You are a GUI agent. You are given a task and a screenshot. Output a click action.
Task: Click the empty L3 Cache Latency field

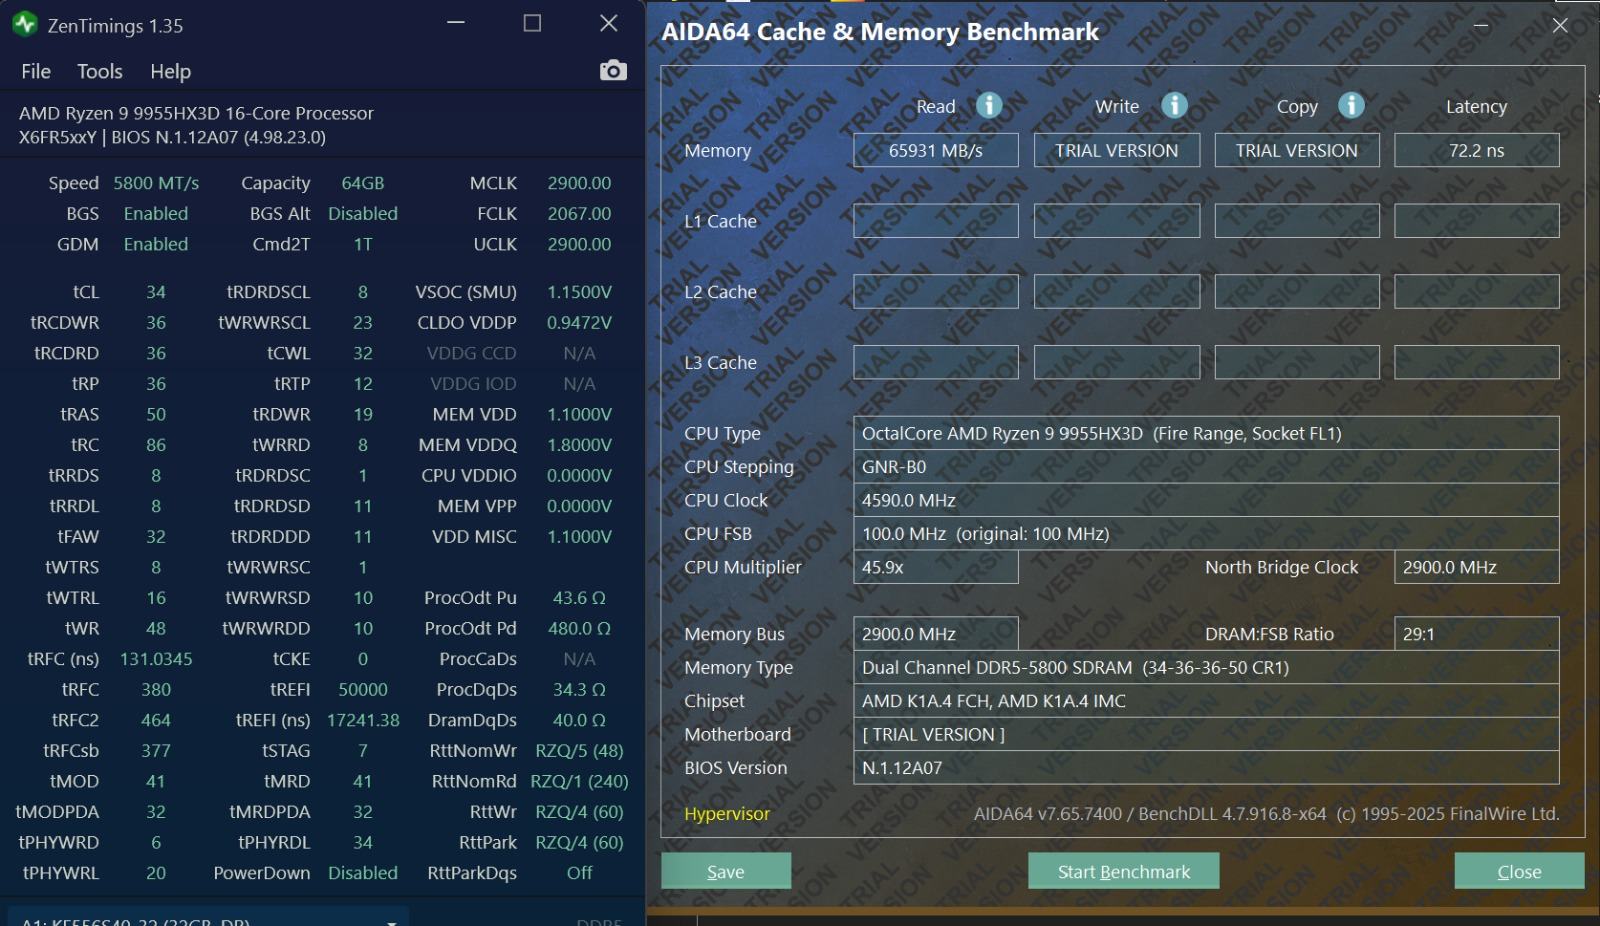(x=1477, y=362)
